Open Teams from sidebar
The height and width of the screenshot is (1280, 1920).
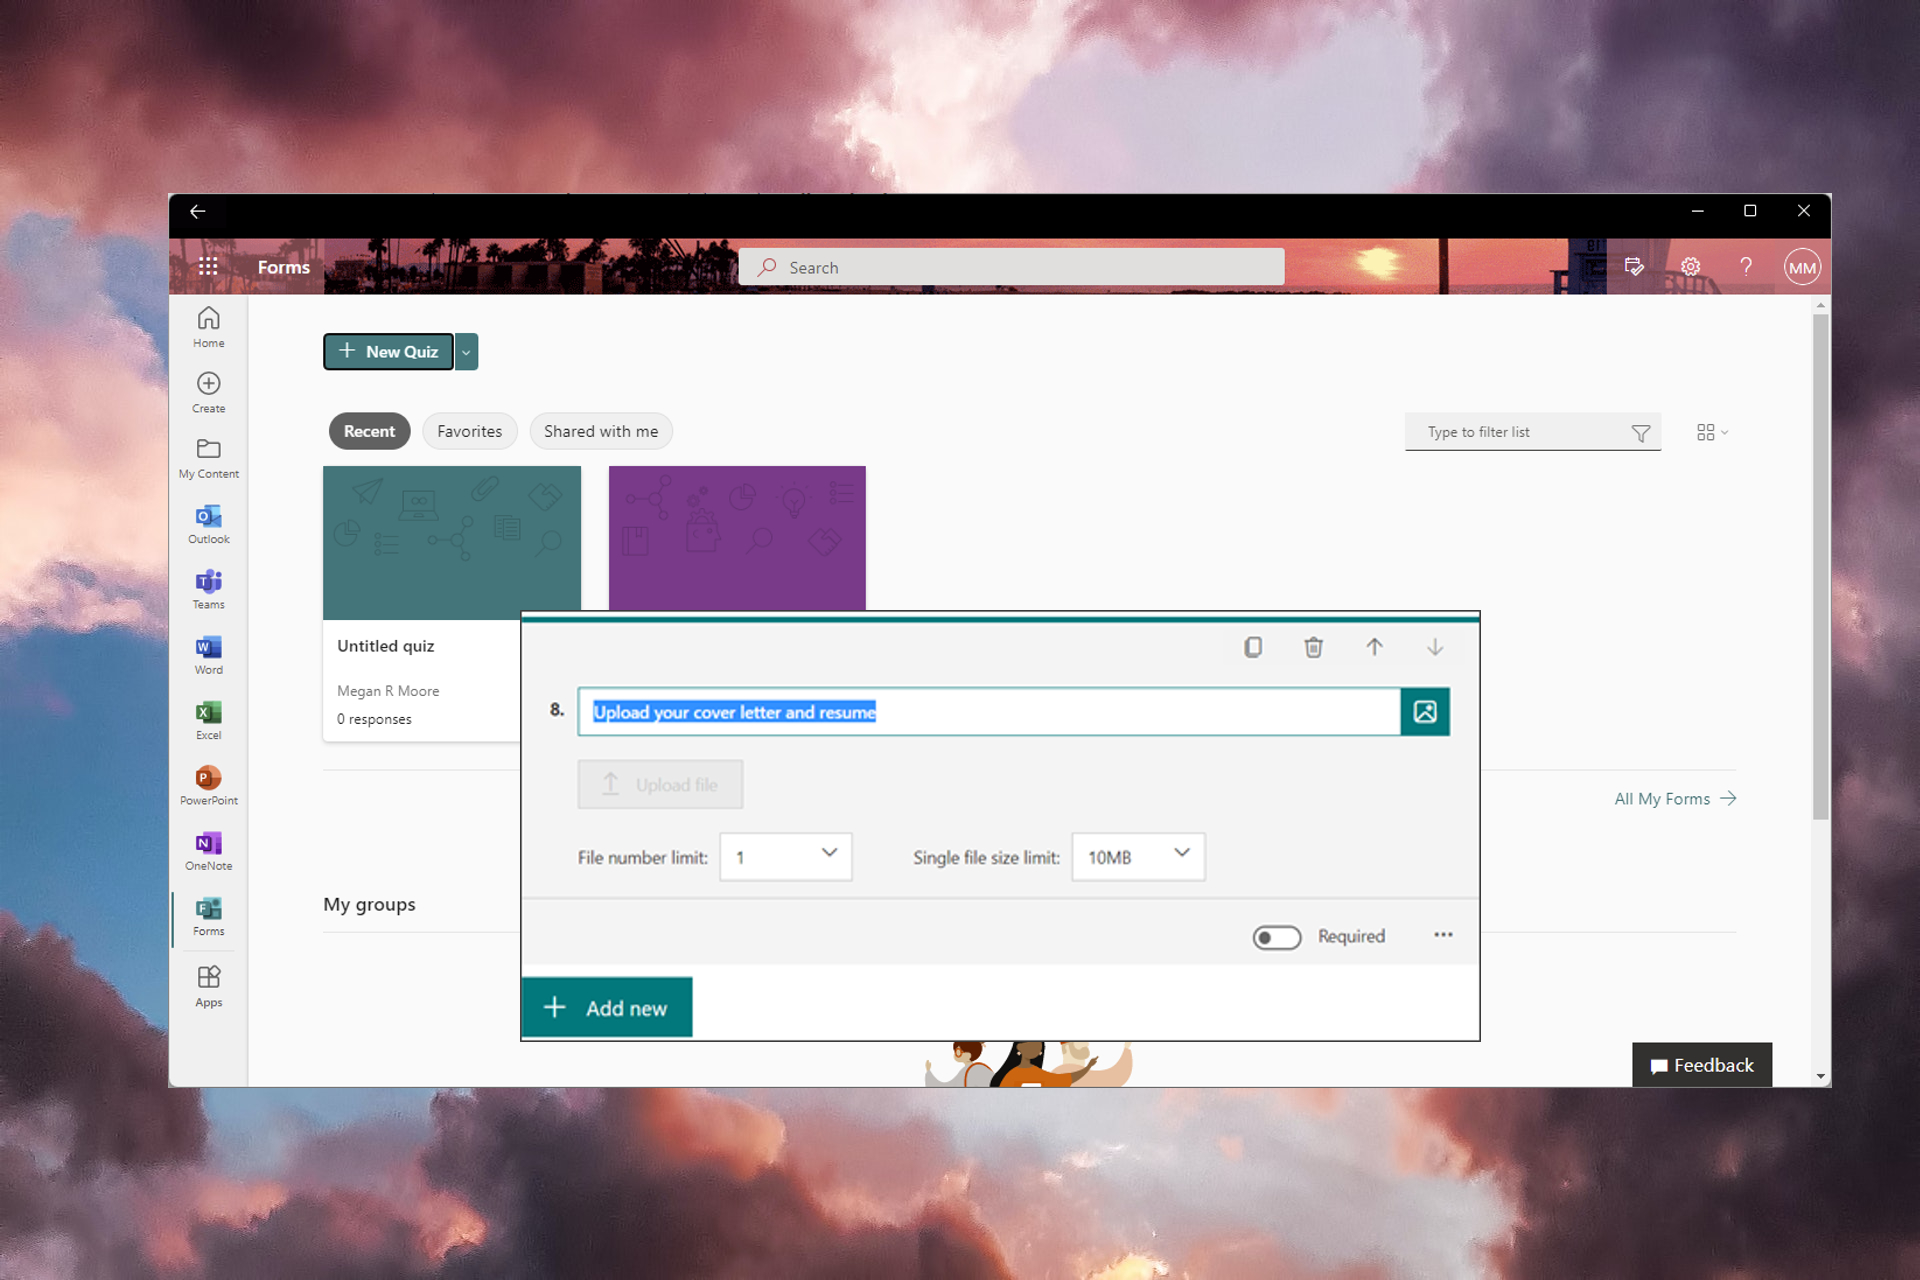pyautogui.click(x=208, y=588)
